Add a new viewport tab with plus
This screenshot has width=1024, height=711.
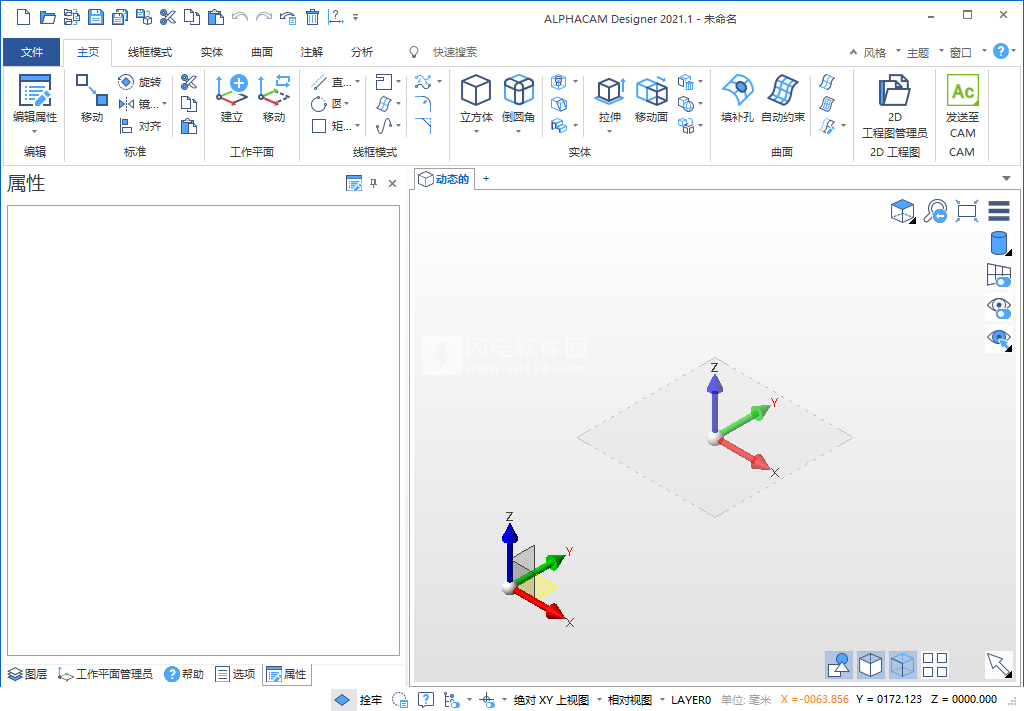(x=486, y=178)
